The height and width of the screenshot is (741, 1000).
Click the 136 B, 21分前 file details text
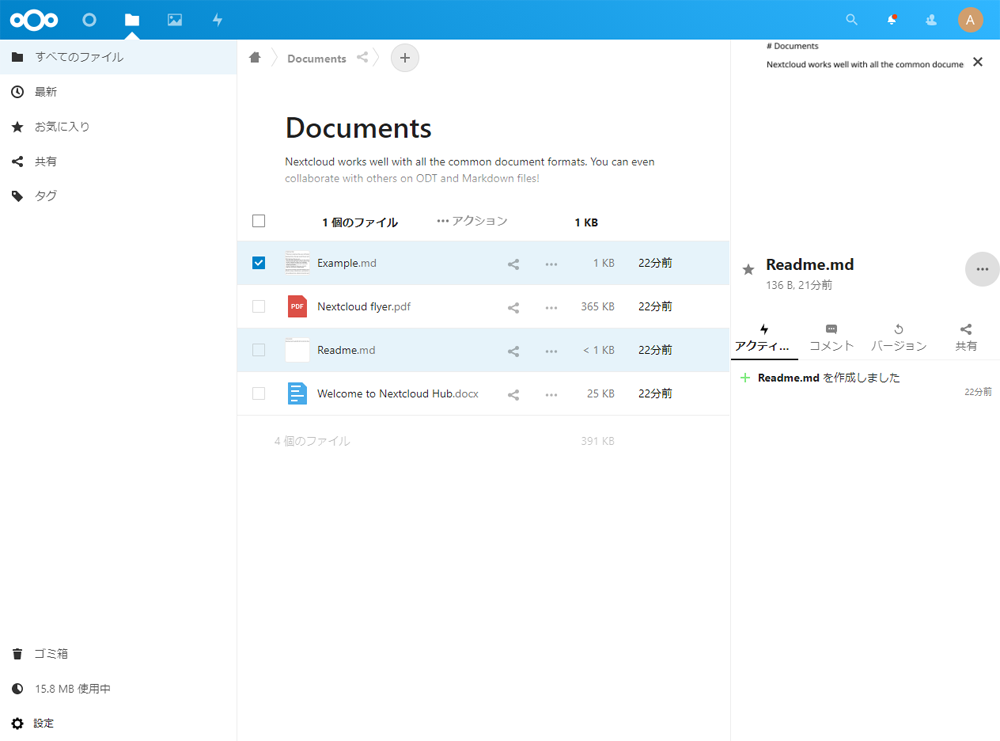(799, 285)
